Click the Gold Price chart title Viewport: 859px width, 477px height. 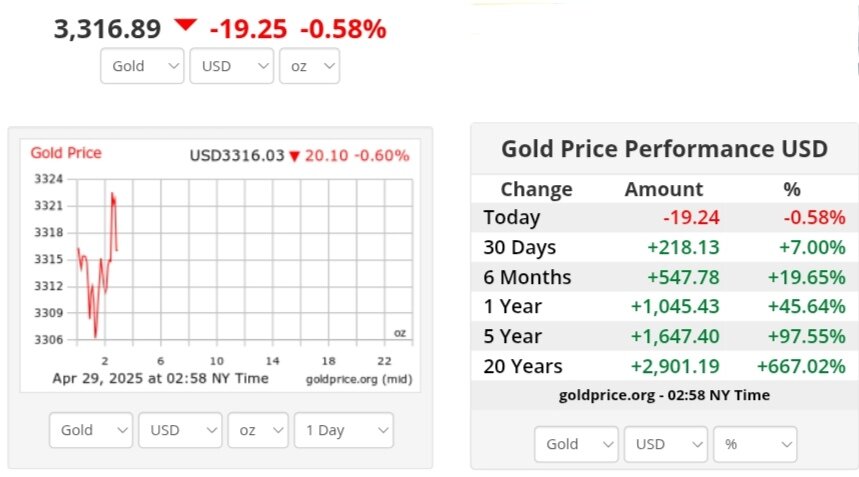(x=66, y=153)
